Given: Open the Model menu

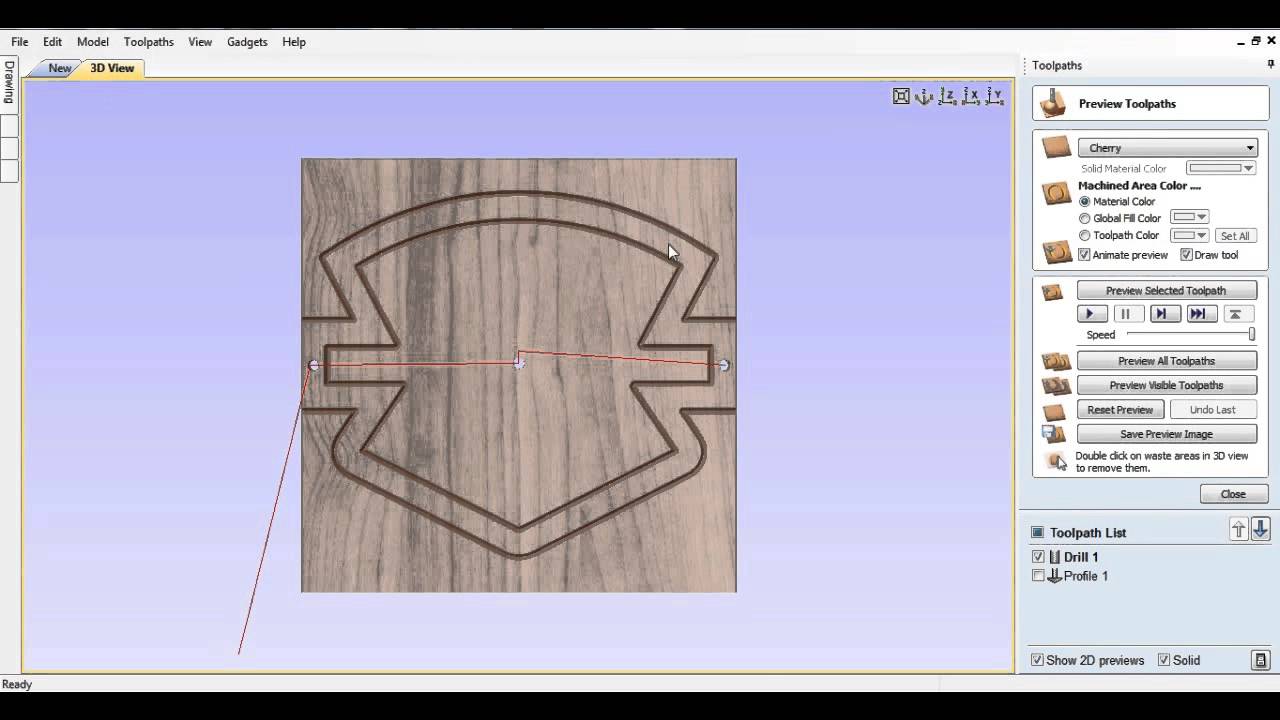Looking at the screenshot, I should 93,42.
